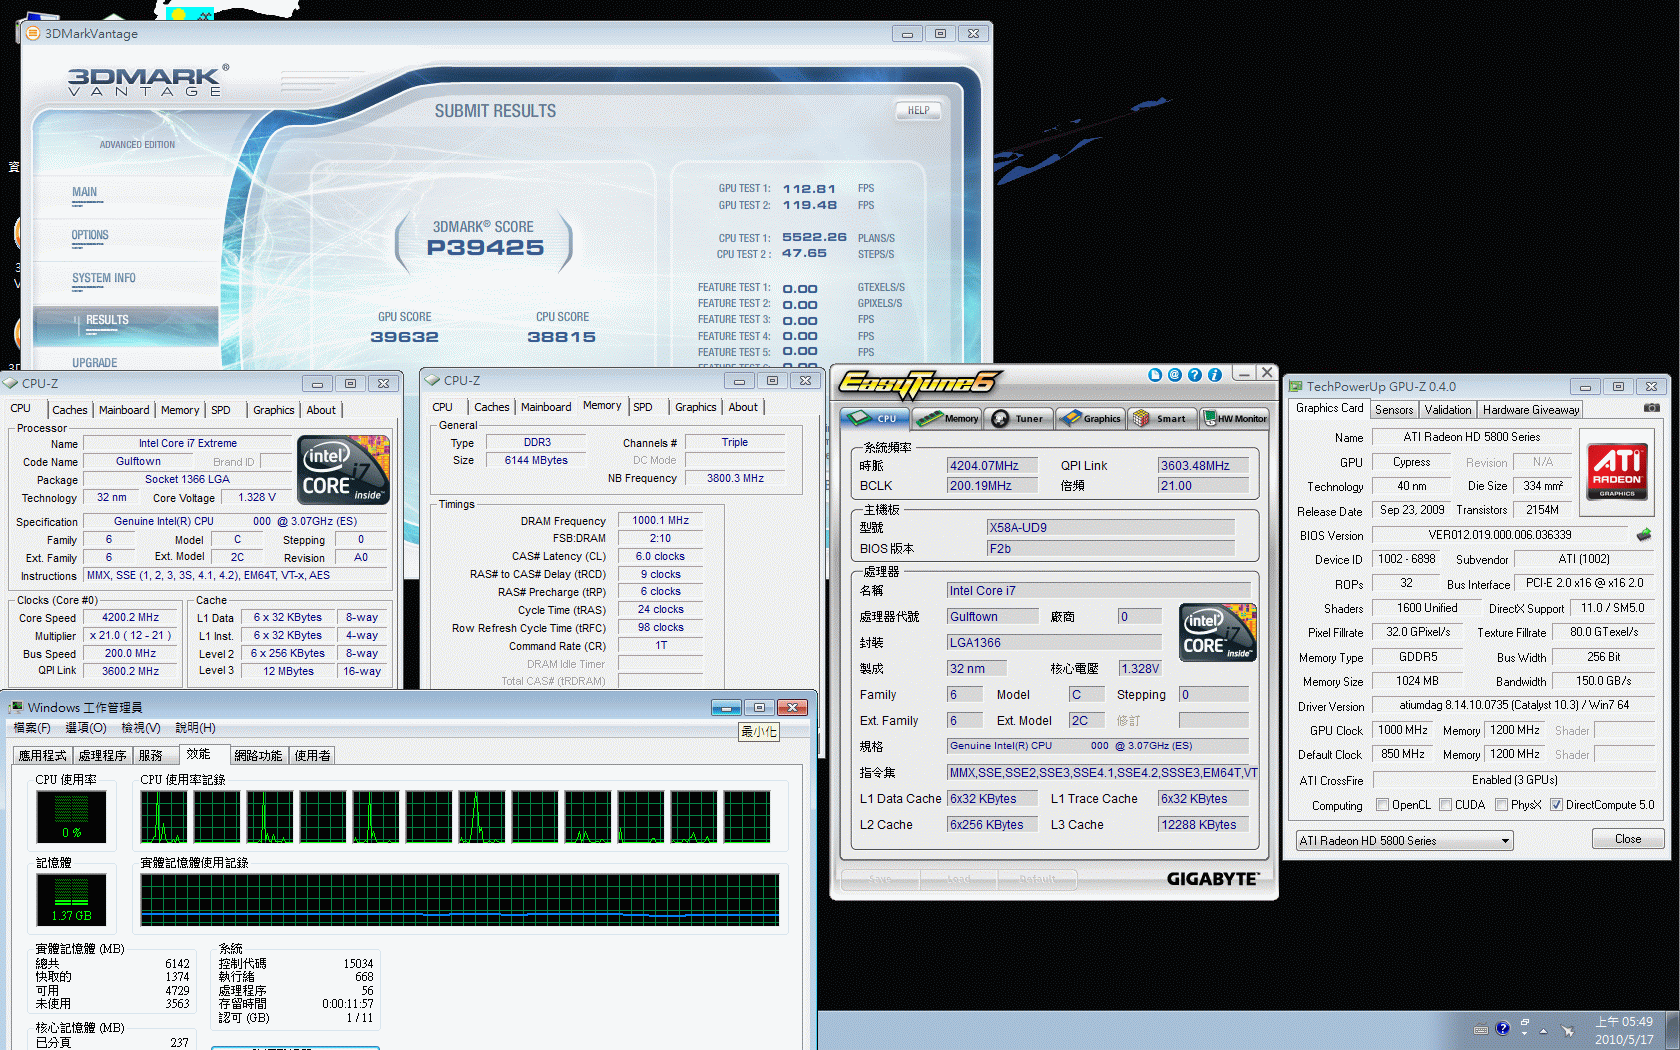The image size is (1680, 1050).
Task: Click the taskbar keyboard input icon
Action: point(1481,1029)
